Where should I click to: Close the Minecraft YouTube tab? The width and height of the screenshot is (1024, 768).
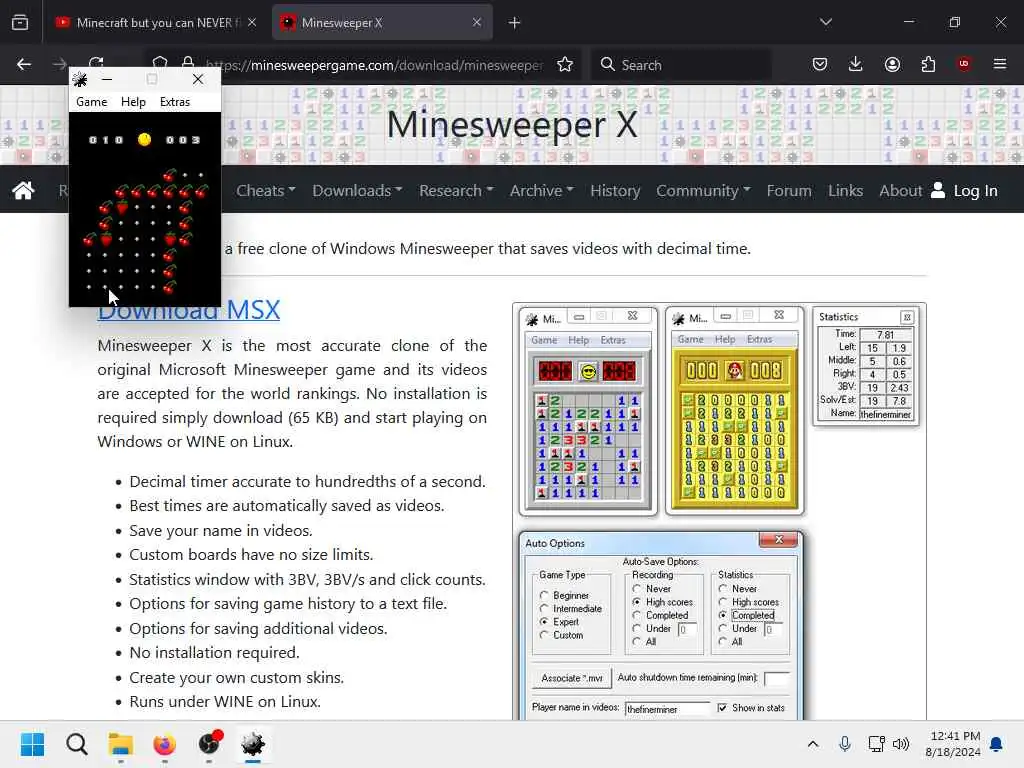(x=252, y=23)
